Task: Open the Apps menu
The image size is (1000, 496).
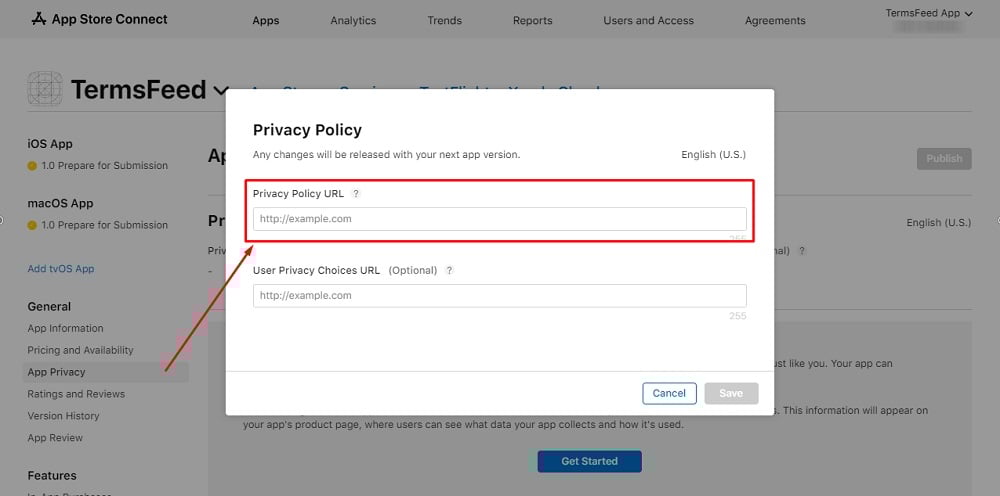Action: [x=266, y=20]
